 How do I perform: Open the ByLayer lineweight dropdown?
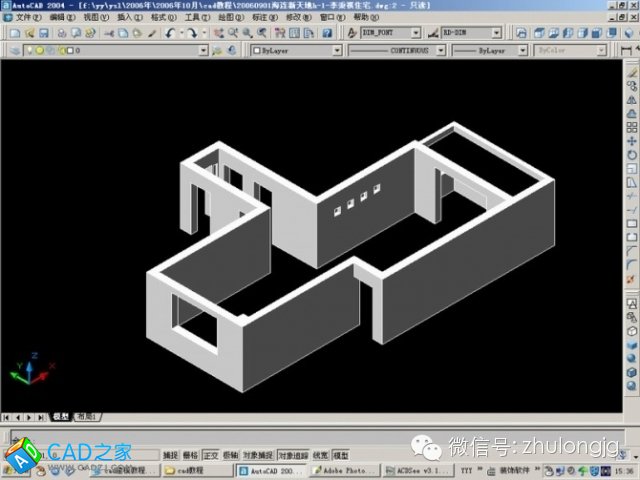523,51
